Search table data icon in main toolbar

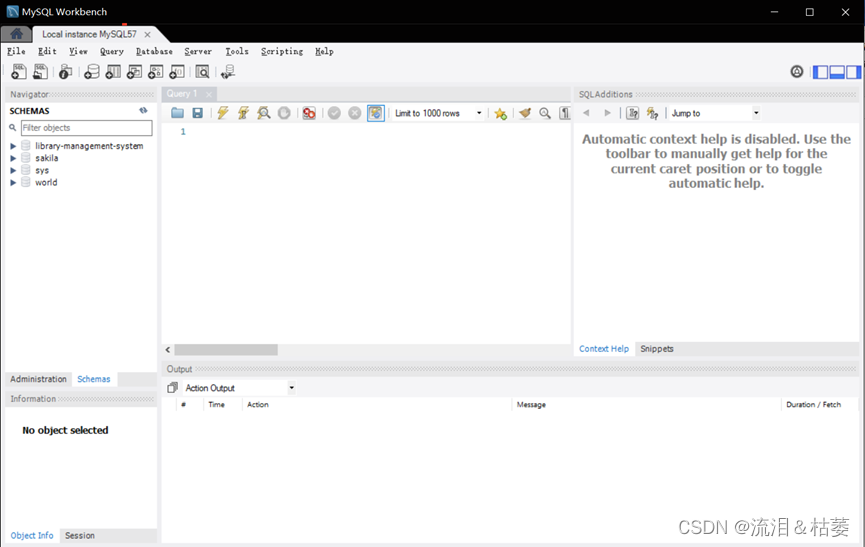202,72
